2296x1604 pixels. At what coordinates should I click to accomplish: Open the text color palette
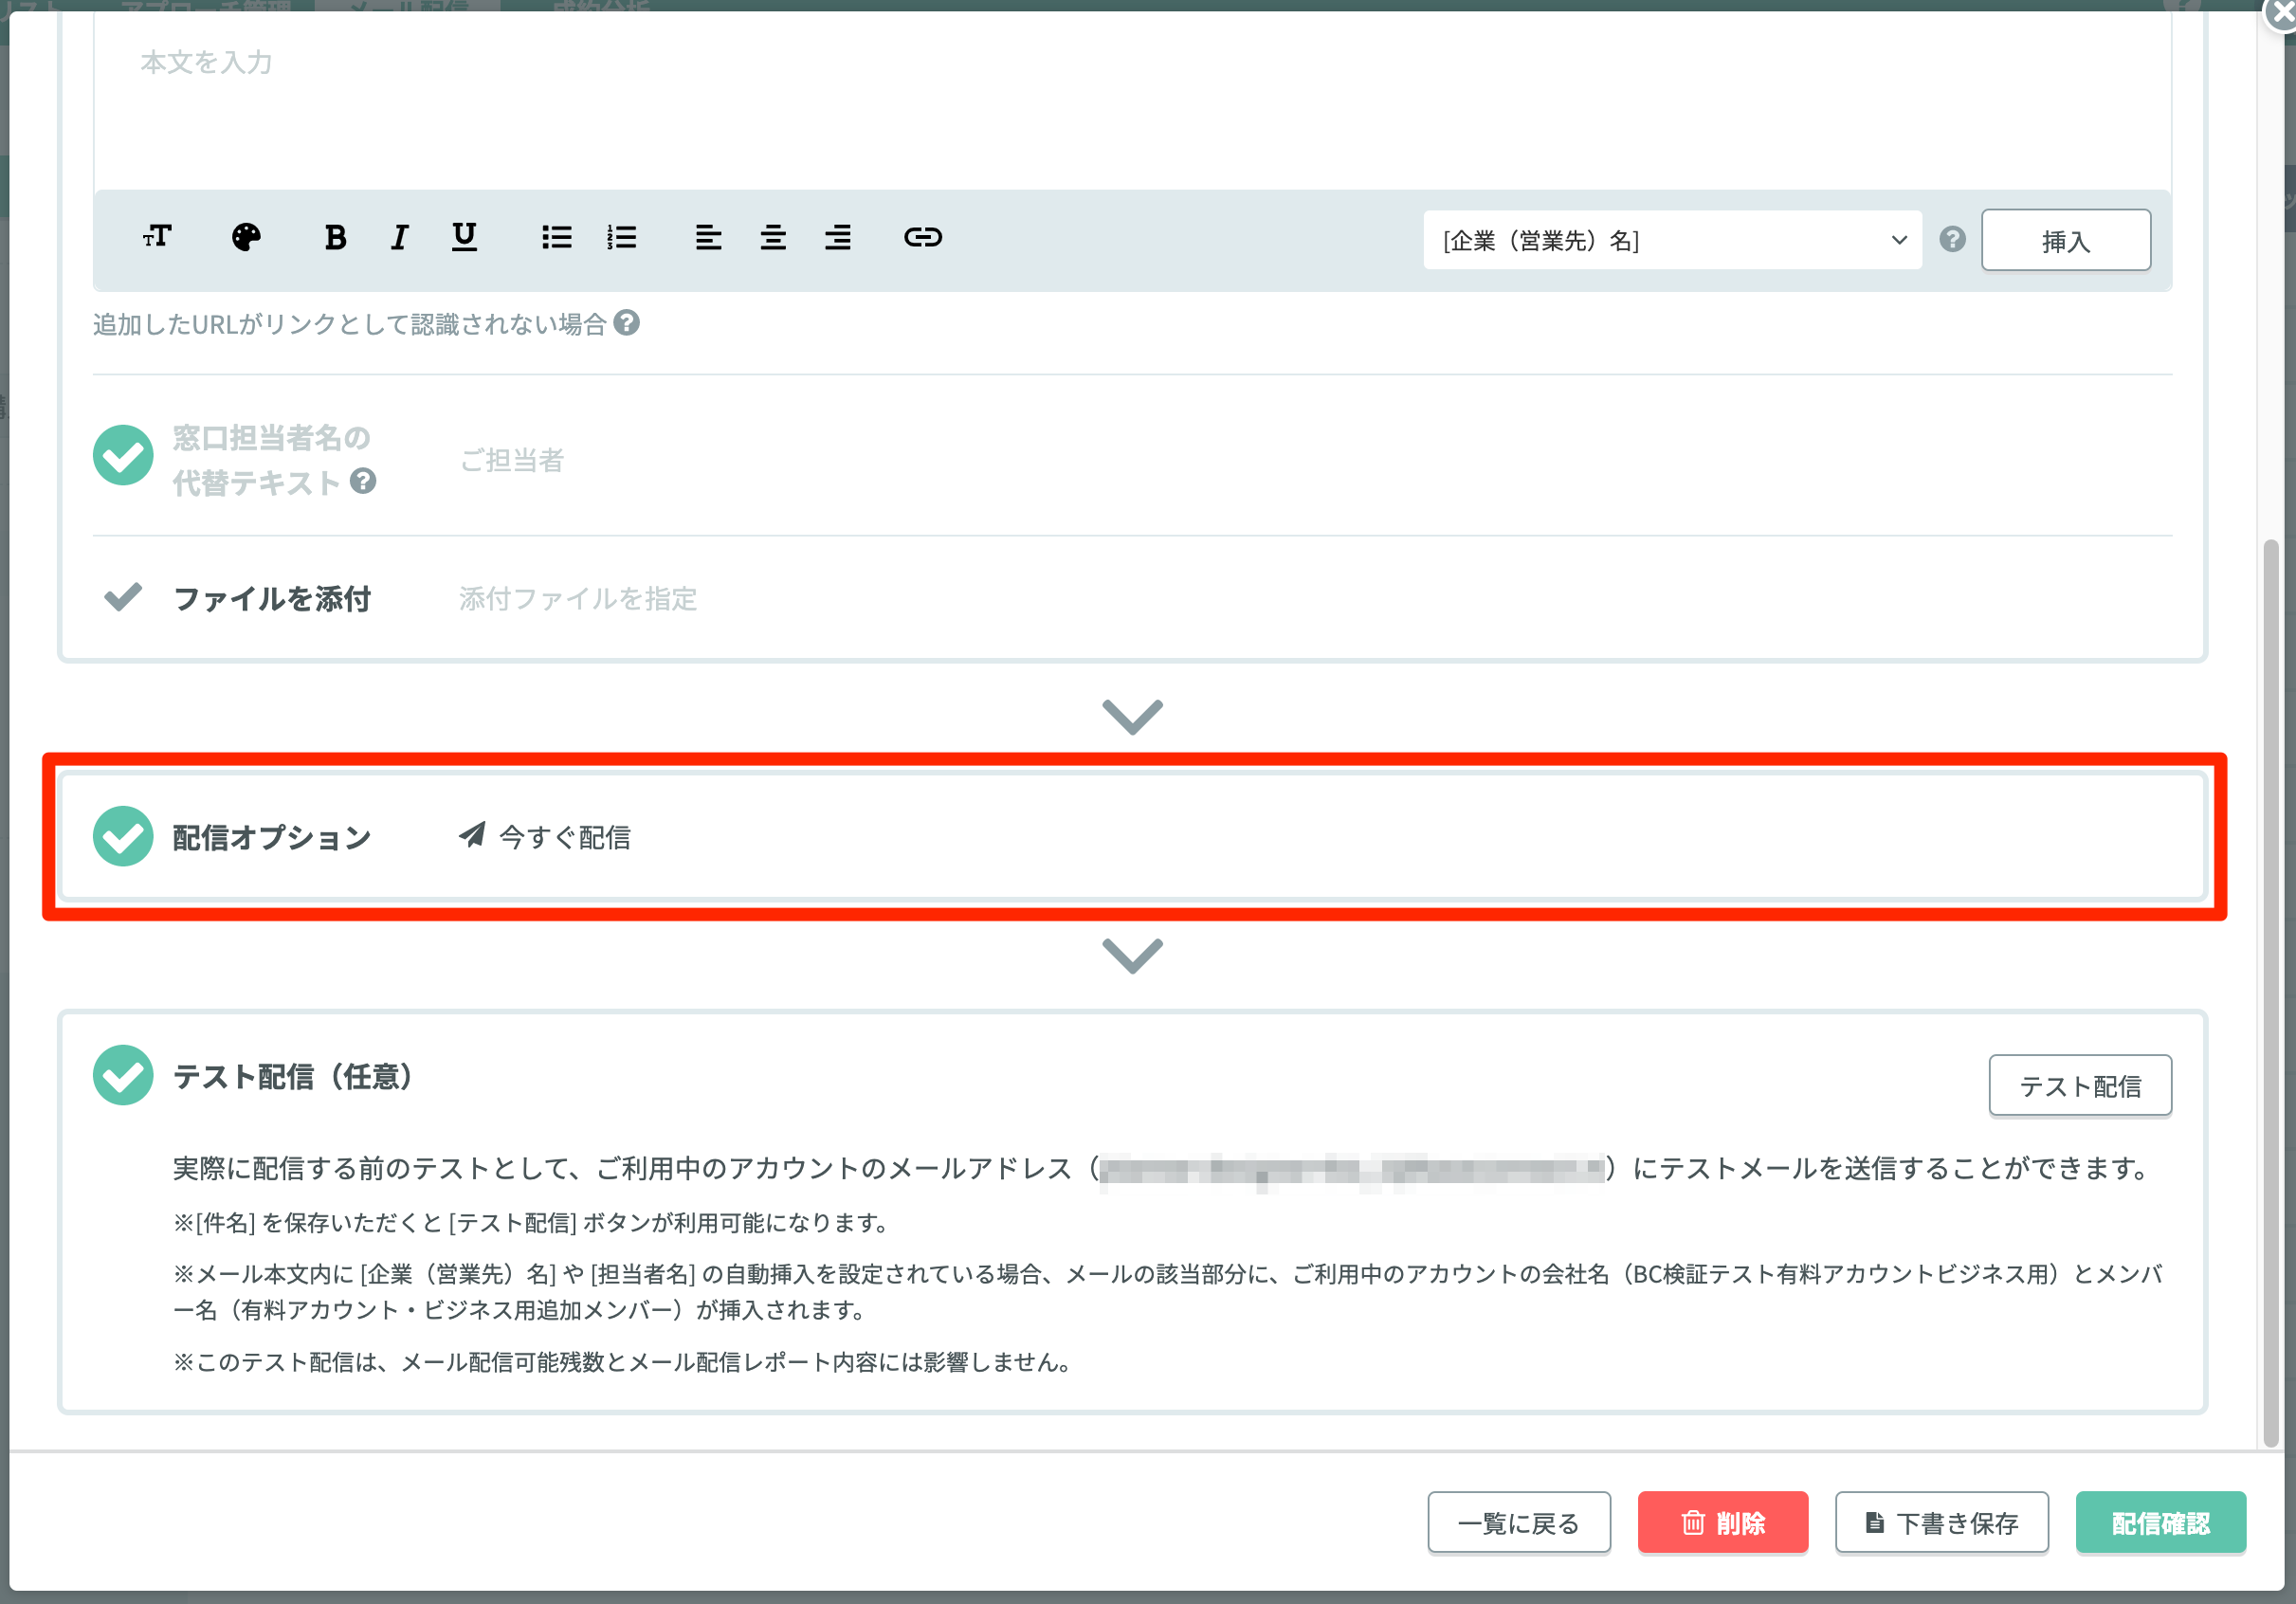[x=246, y=237]
